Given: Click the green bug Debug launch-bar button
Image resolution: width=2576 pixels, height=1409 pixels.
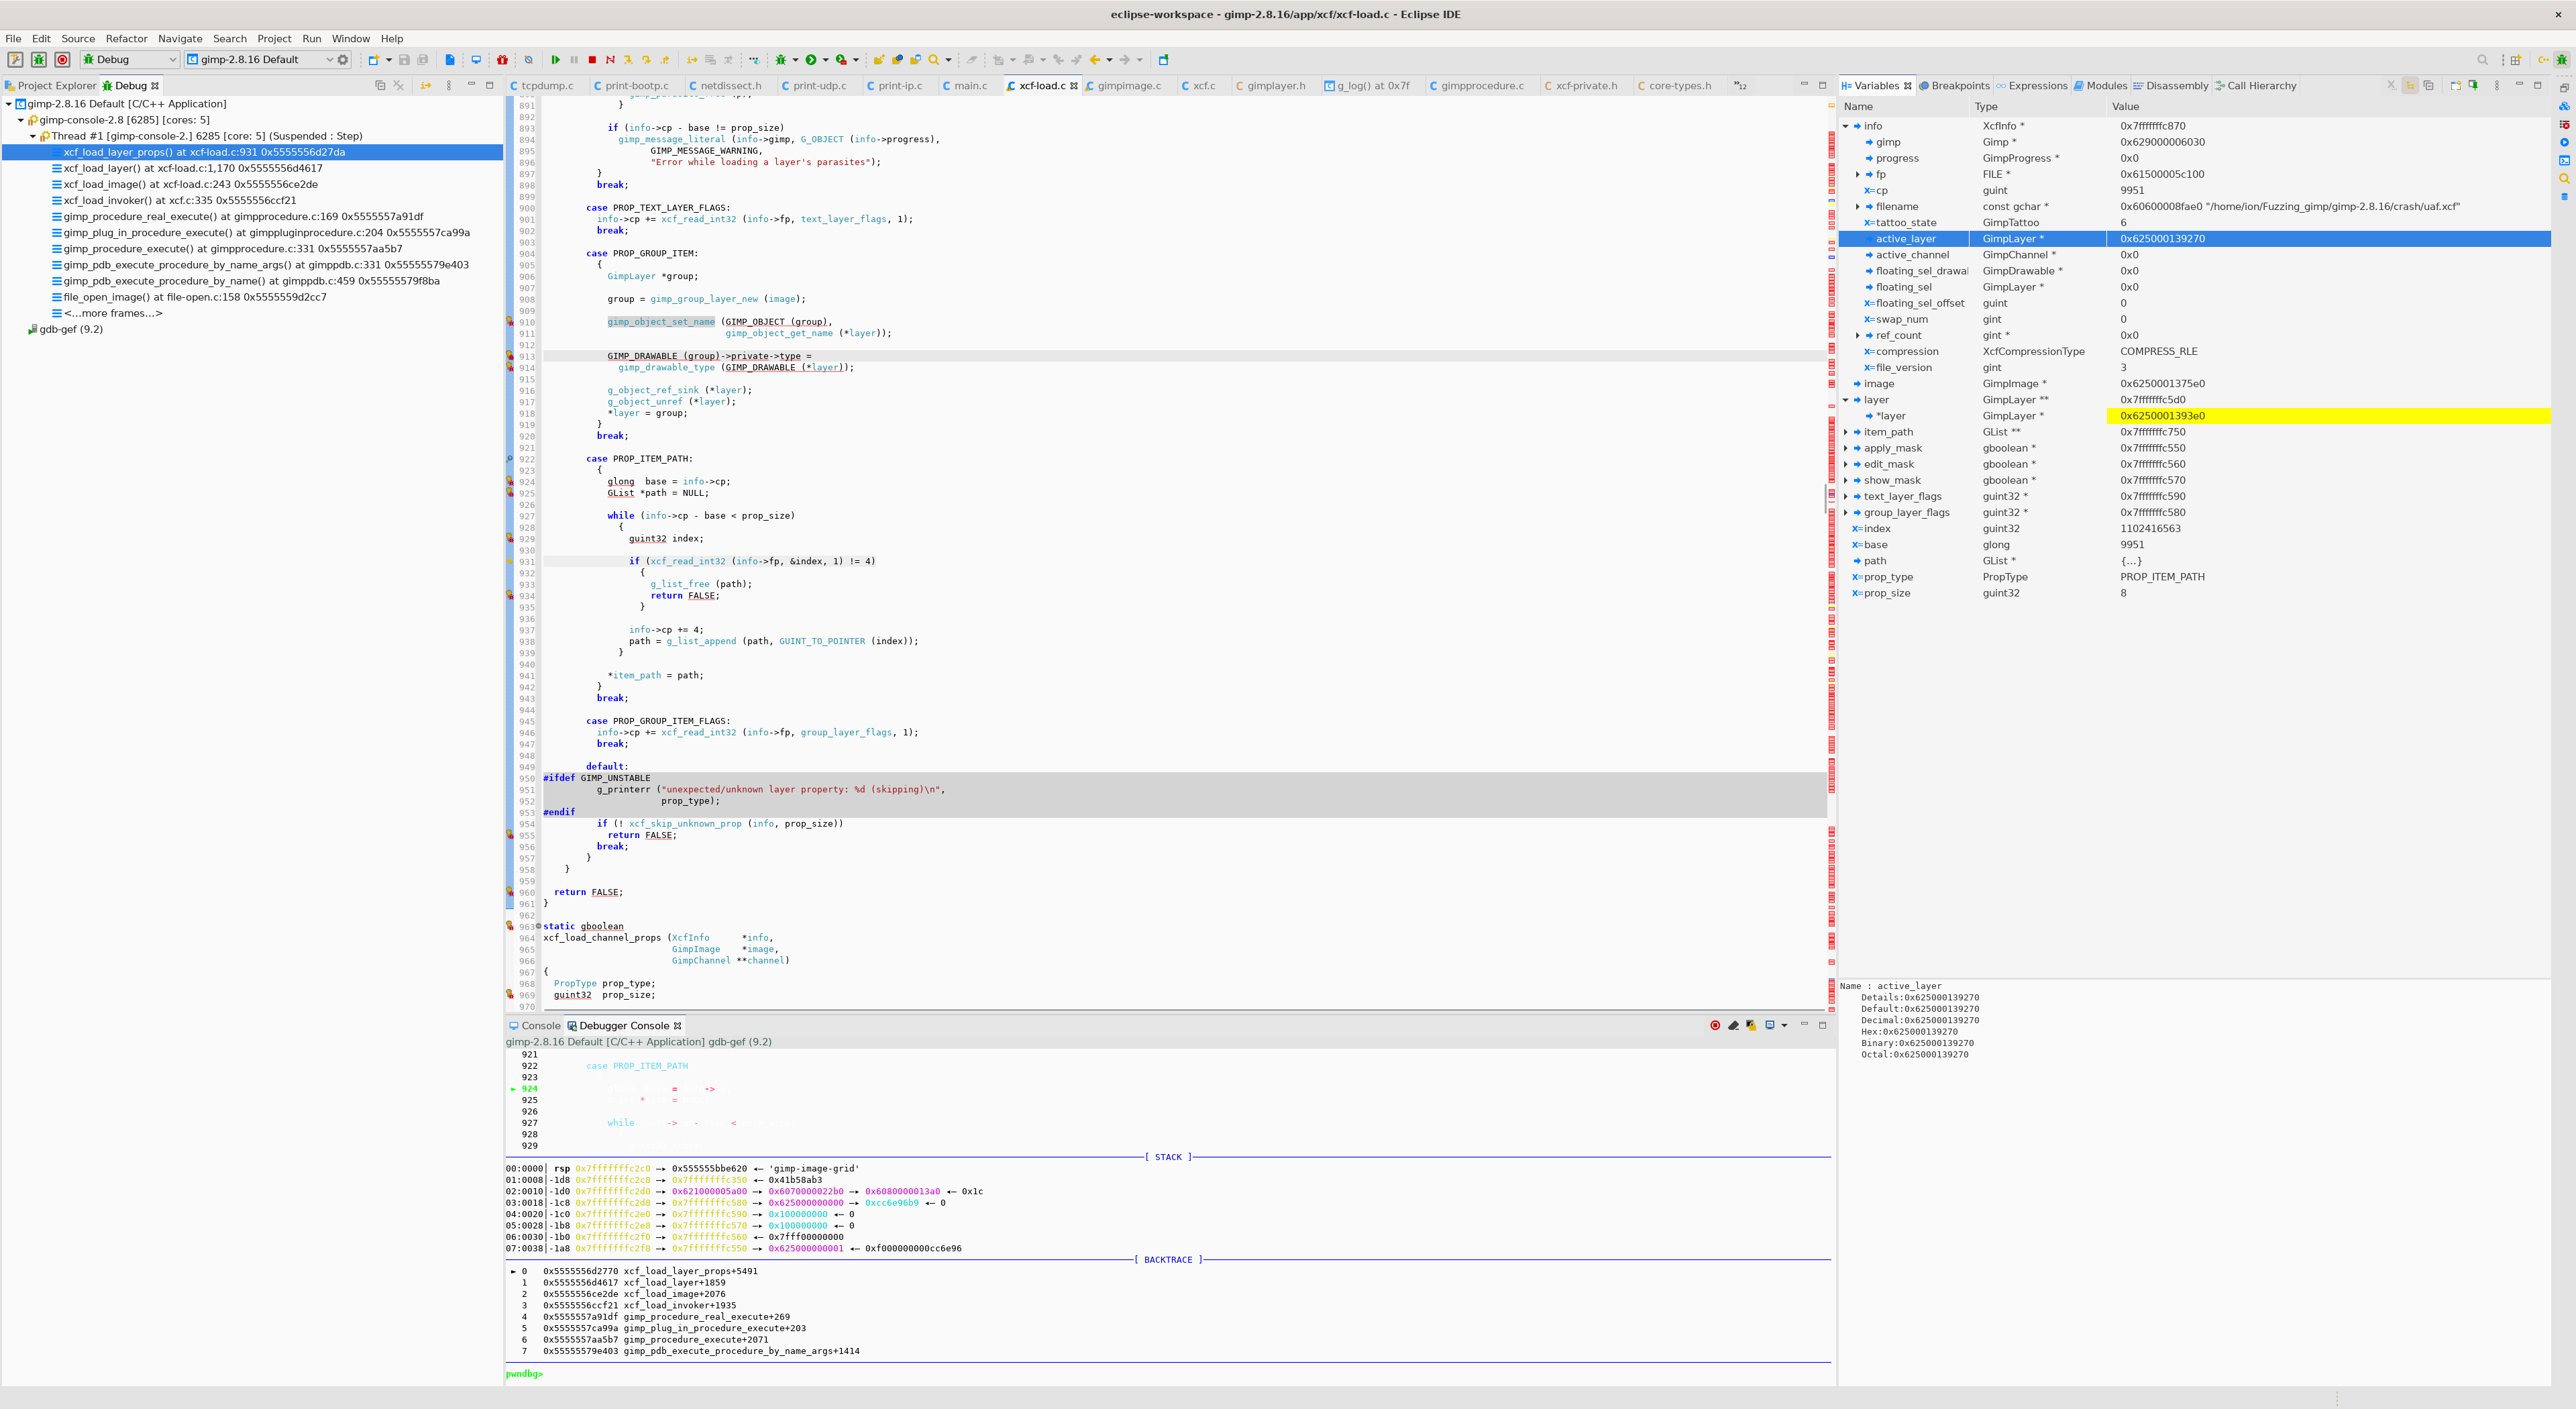Looking at the screenshot, I should [39, 60].
